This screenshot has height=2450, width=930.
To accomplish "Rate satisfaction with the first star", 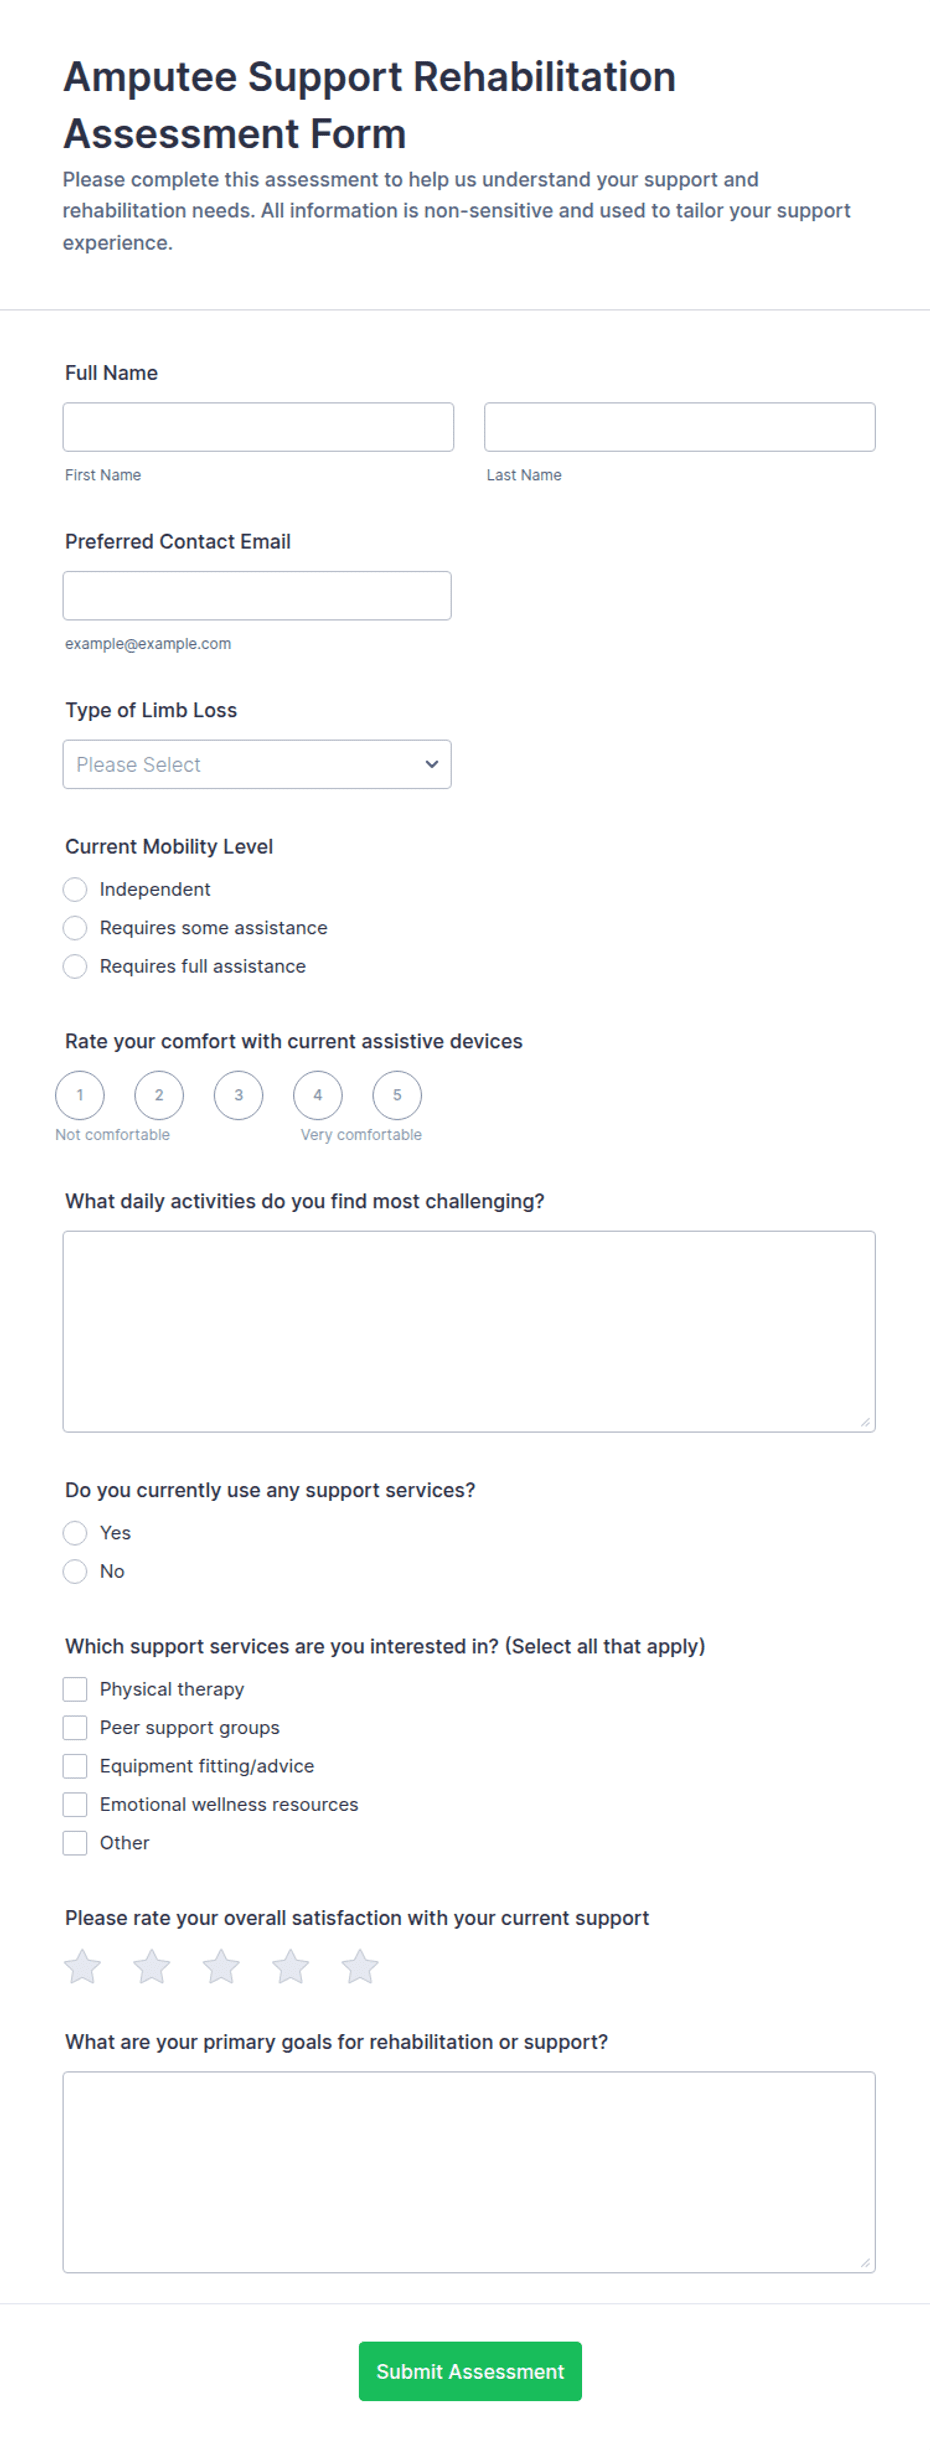I will 83,1966.
